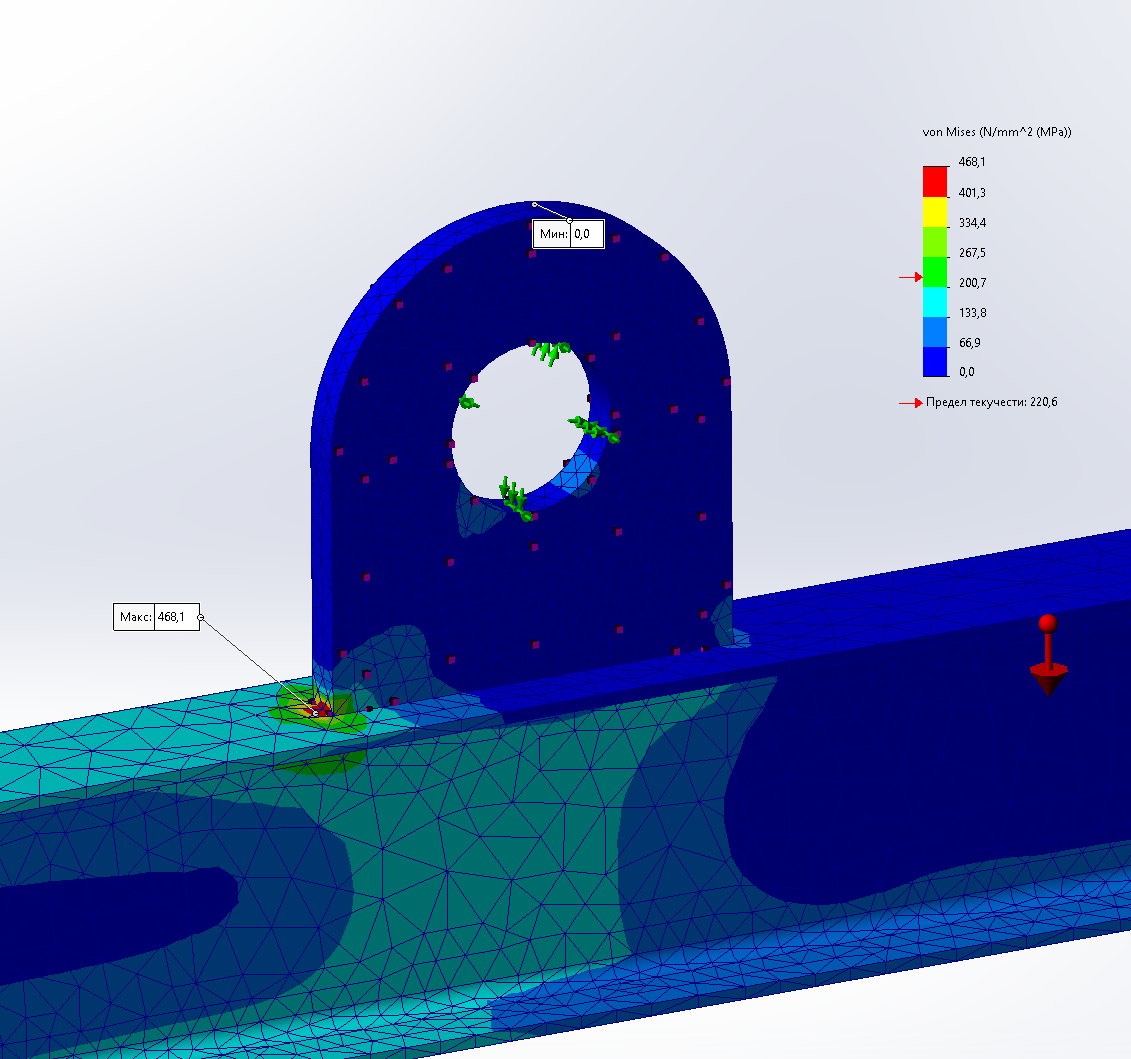Click the yellow band in the stress legend
This screenshot has height=1059, width=1131.
(935, 211)
